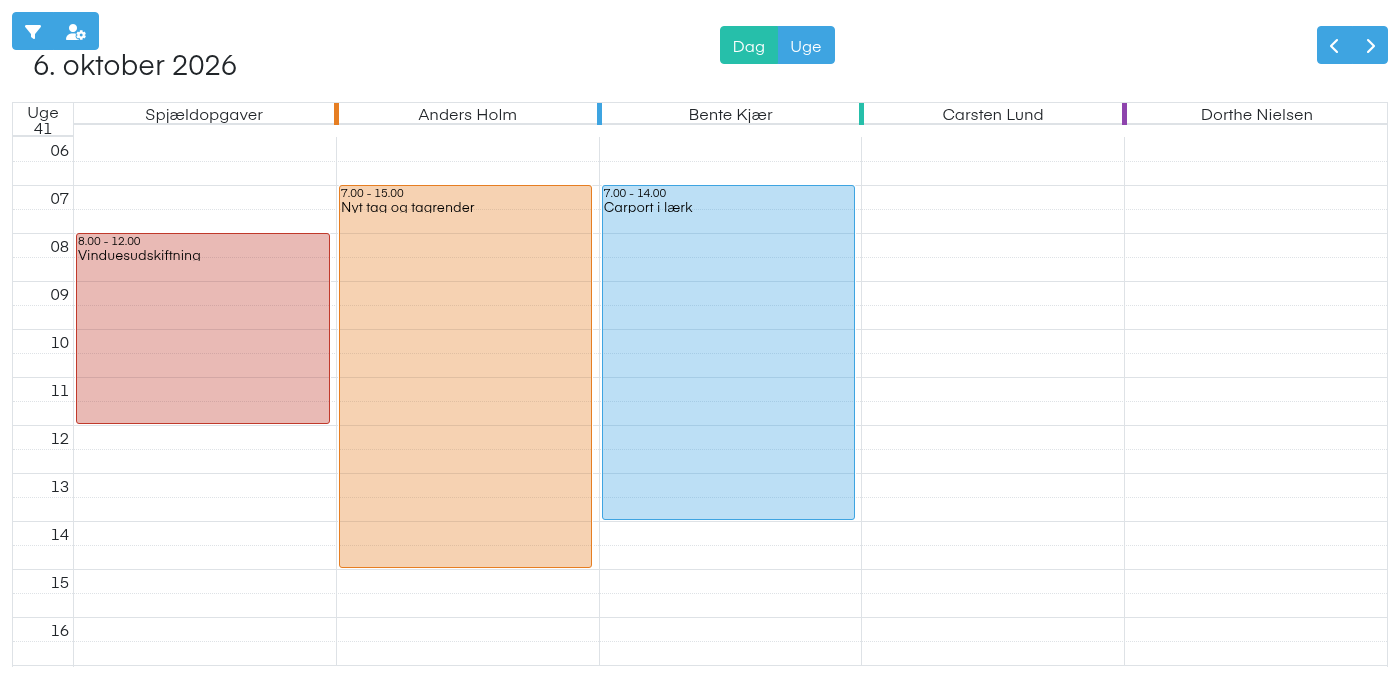Viewport: 1400px width, 679px height.
Task: Switch to Uge view
Action: (806, 46)
